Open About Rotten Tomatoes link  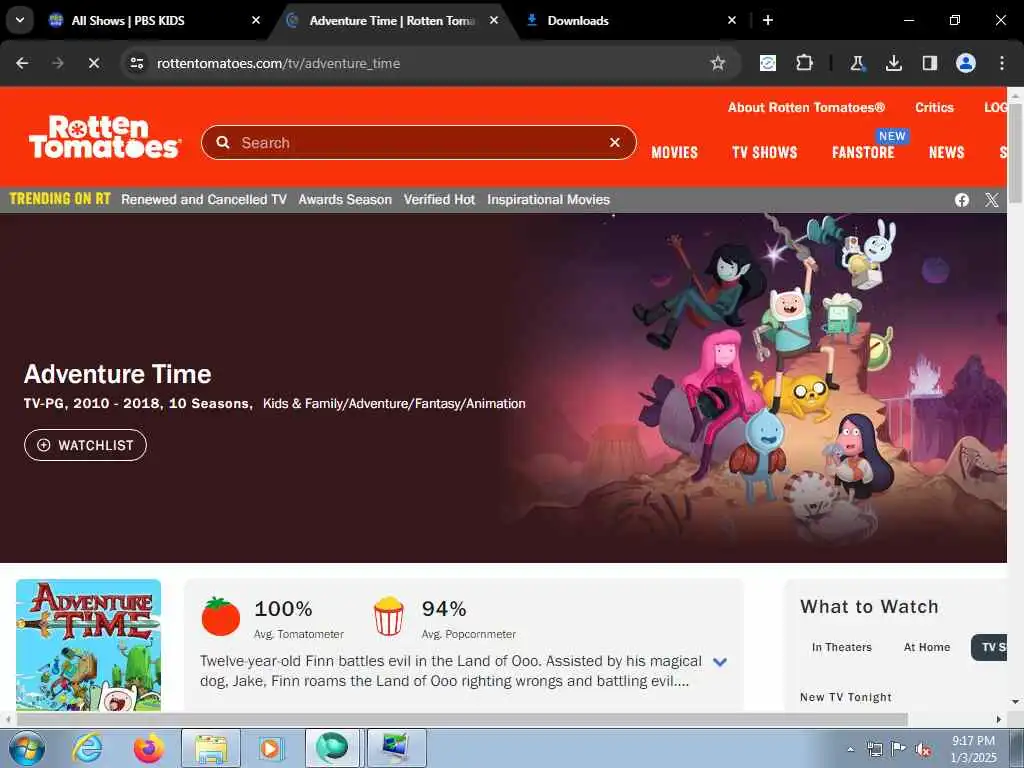tap(807, 108)
